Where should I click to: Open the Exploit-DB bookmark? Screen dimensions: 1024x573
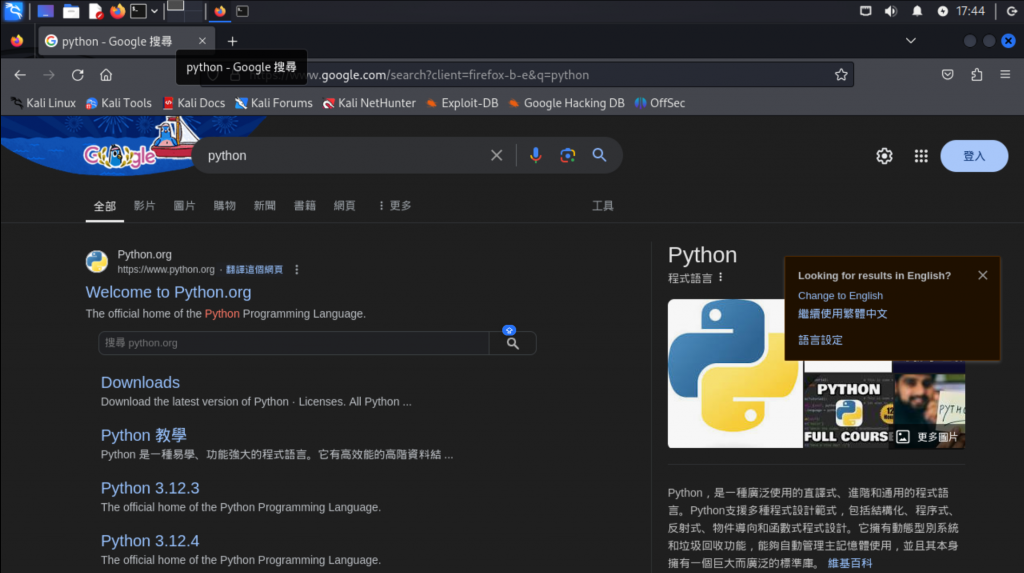462,103
